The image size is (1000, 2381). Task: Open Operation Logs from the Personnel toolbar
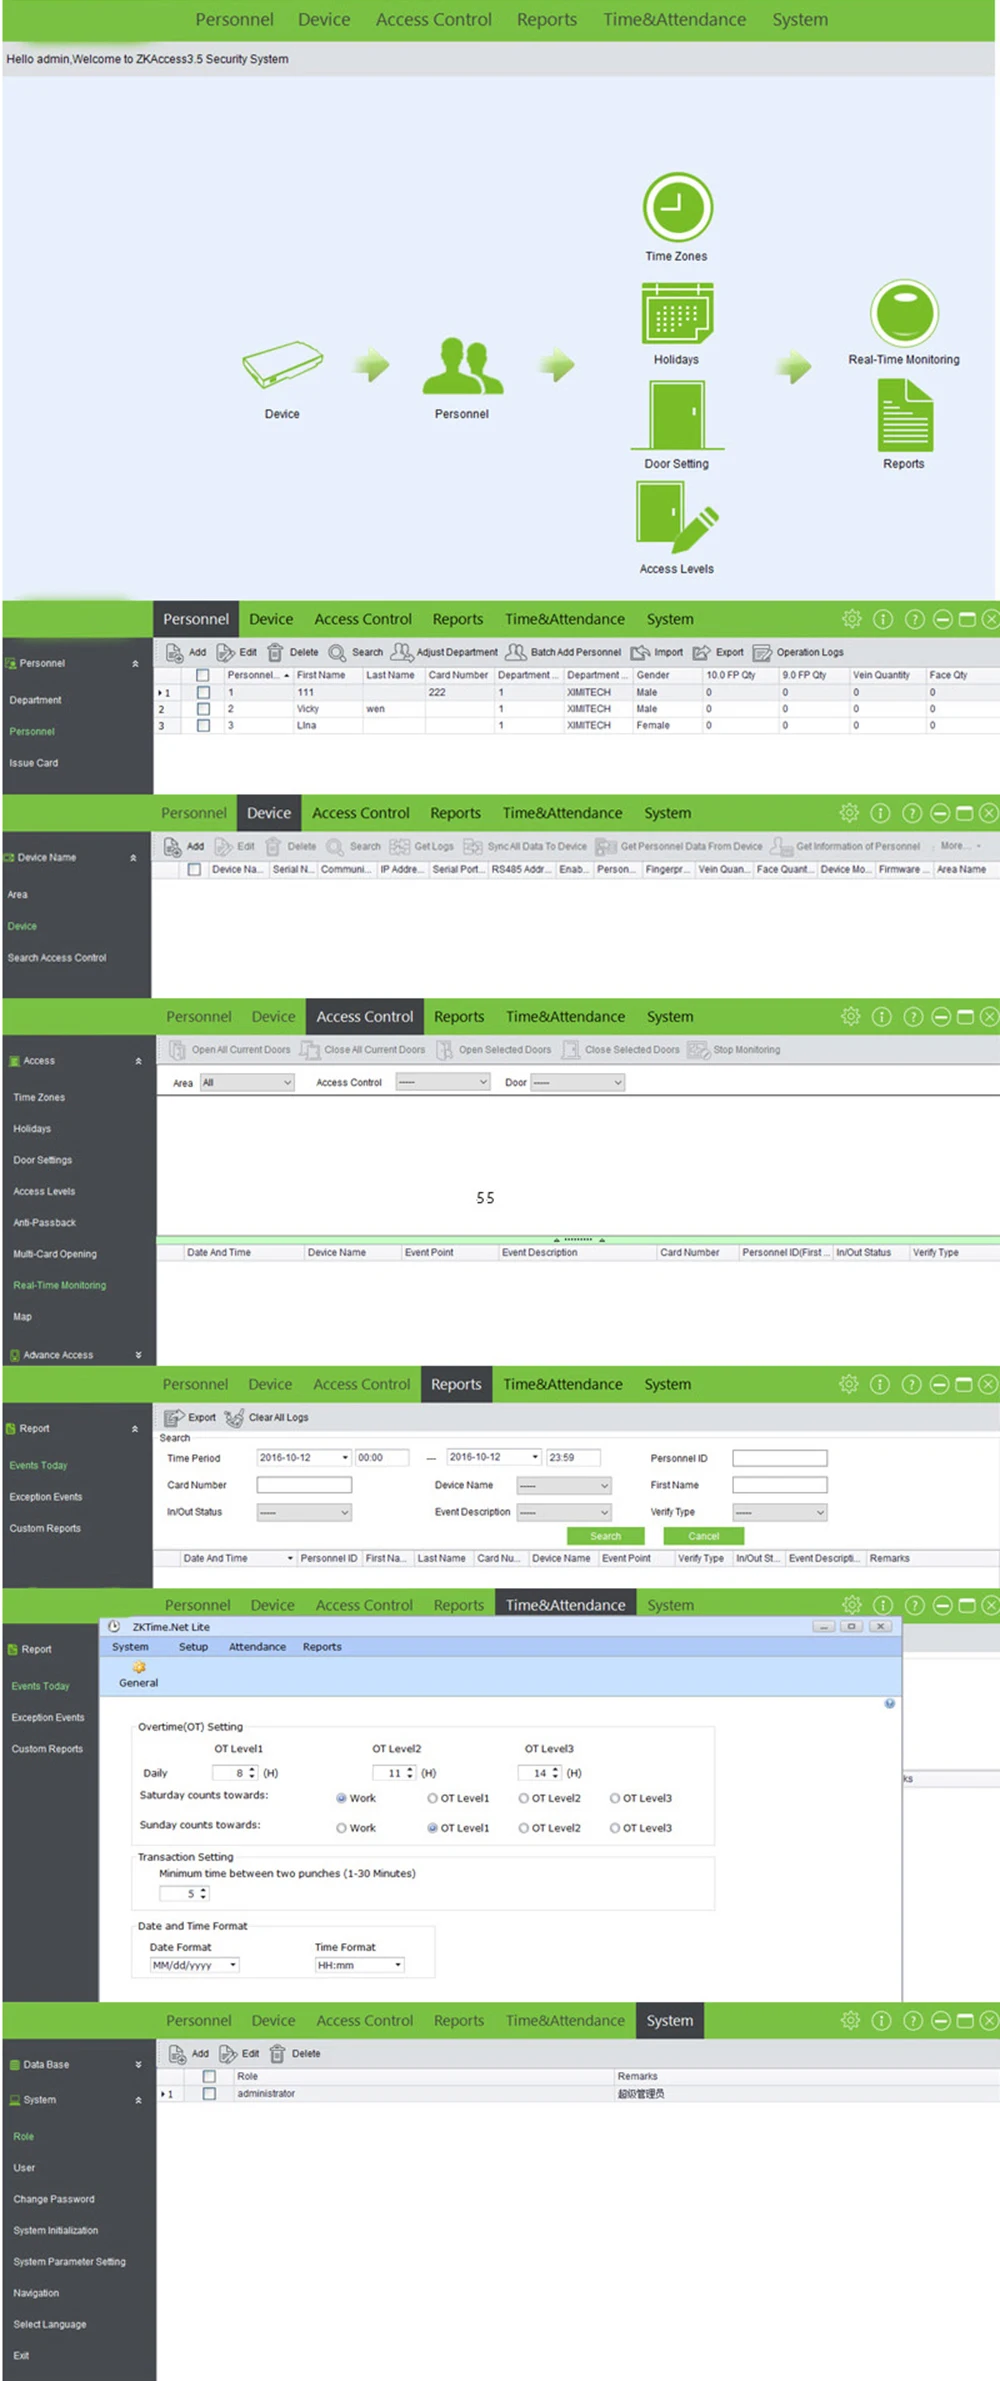[798, 652]
